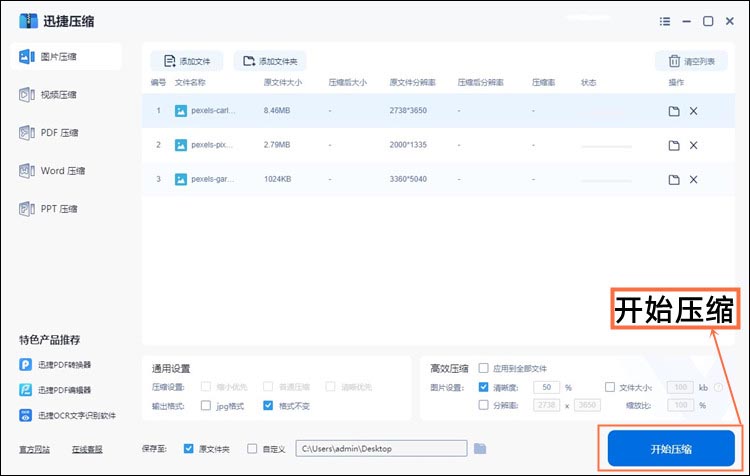750x476 pixels.
Task: Remove the pexels-carl file with X
Action: click(x=694, y=111)
